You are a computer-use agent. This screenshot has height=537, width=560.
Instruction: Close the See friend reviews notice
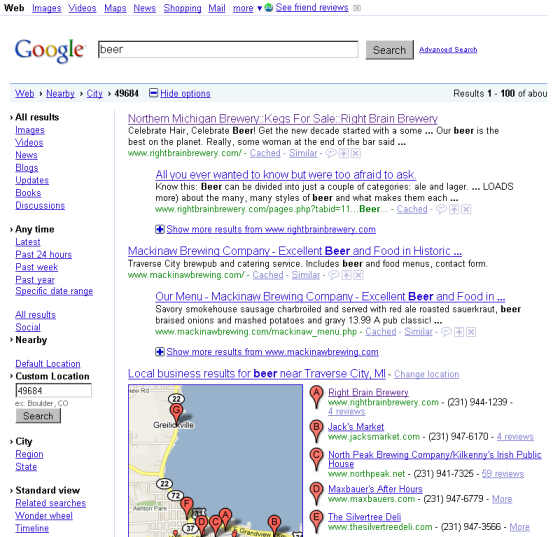click(x=356, y=8)
